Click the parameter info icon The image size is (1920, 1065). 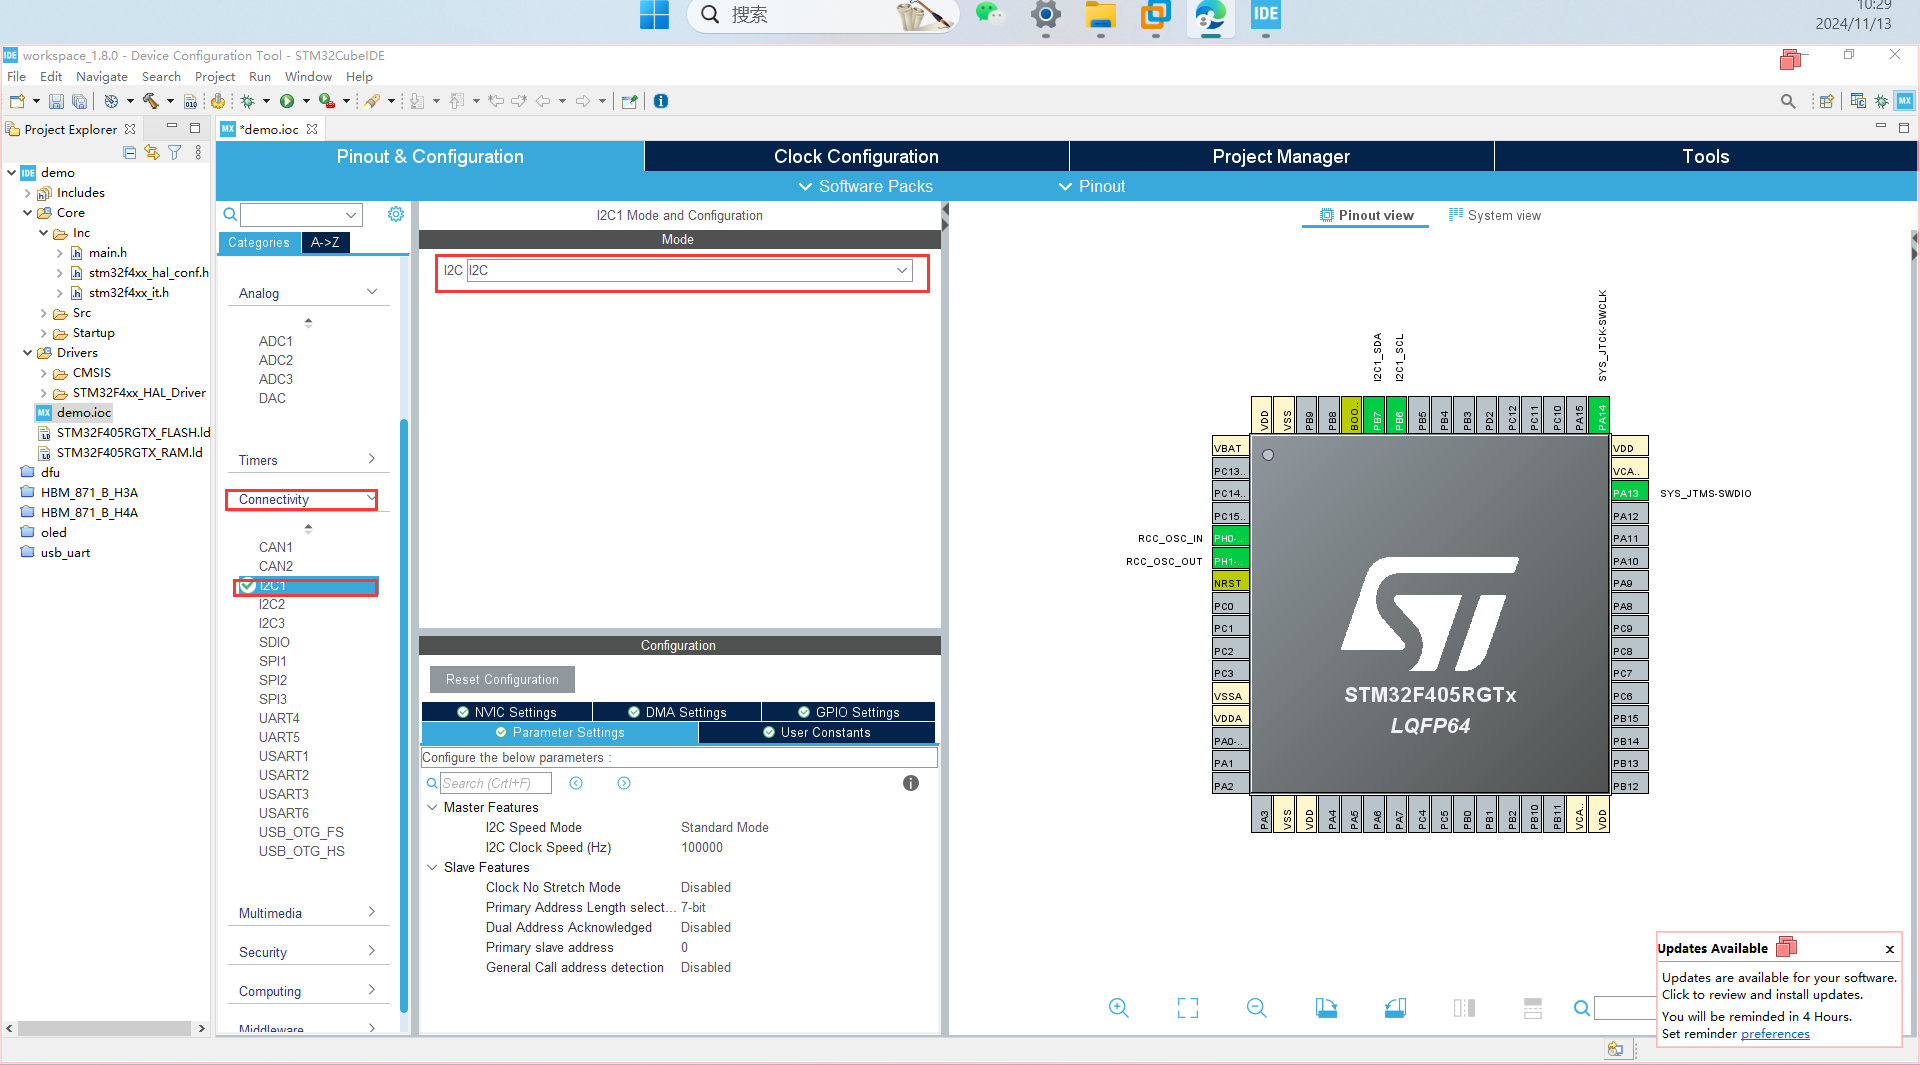[910, 783]
